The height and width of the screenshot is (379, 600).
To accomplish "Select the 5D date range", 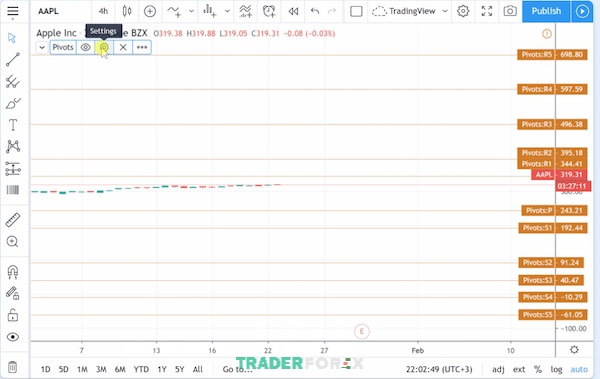I will coord(64,369).
